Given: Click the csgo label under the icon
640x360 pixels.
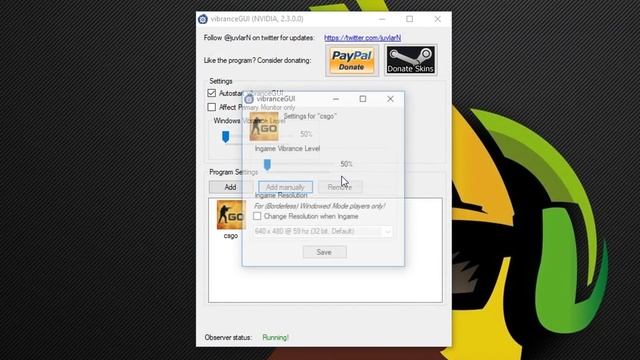Looking at the screenshot, I should point(231,236).
